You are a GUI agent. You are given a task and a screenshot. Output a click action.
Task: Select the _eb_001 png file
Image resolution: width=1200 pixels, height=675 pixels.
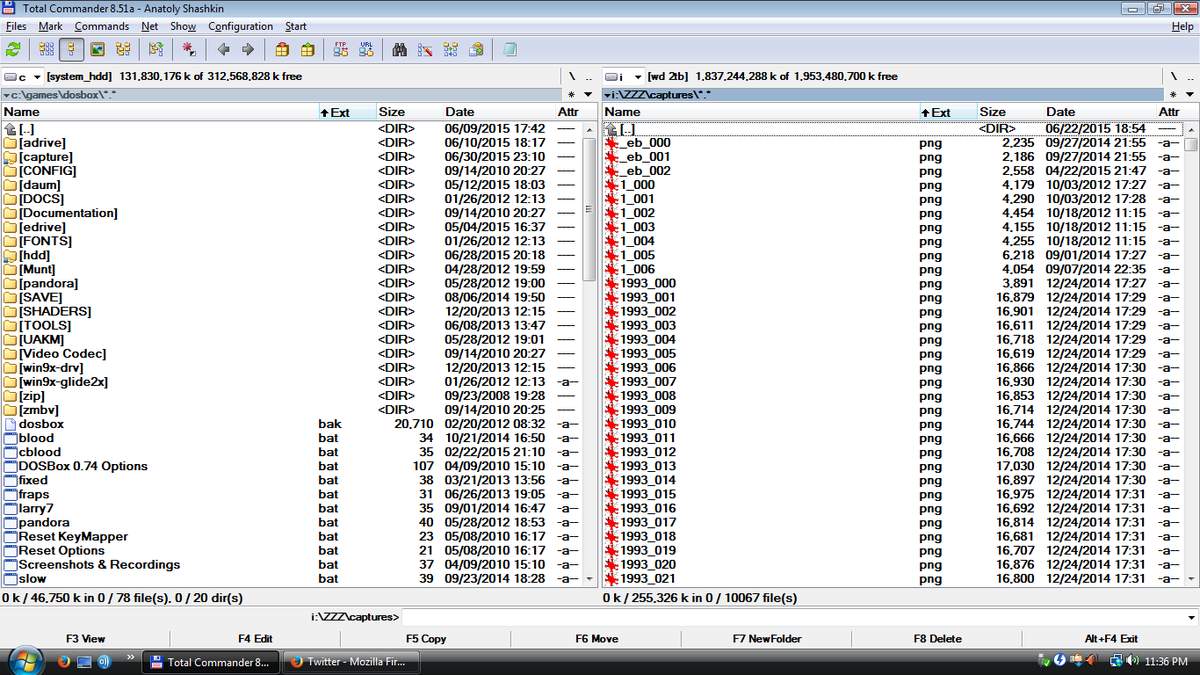[891, 157]
